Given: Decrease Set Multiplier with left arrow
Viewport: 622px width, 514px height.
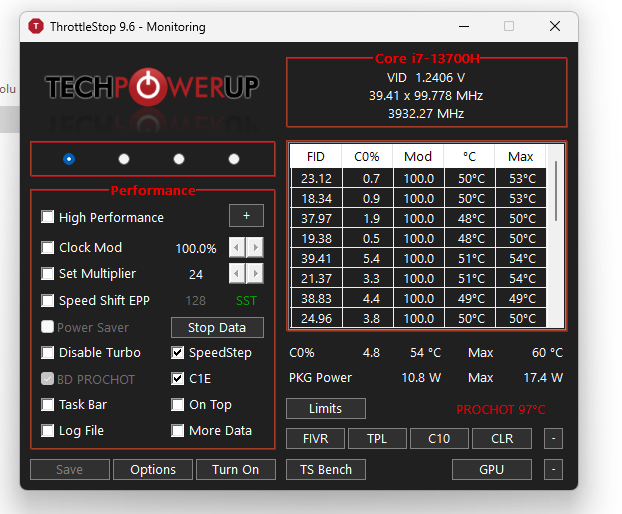Looking at the screenshot, I should click(236, 274).
